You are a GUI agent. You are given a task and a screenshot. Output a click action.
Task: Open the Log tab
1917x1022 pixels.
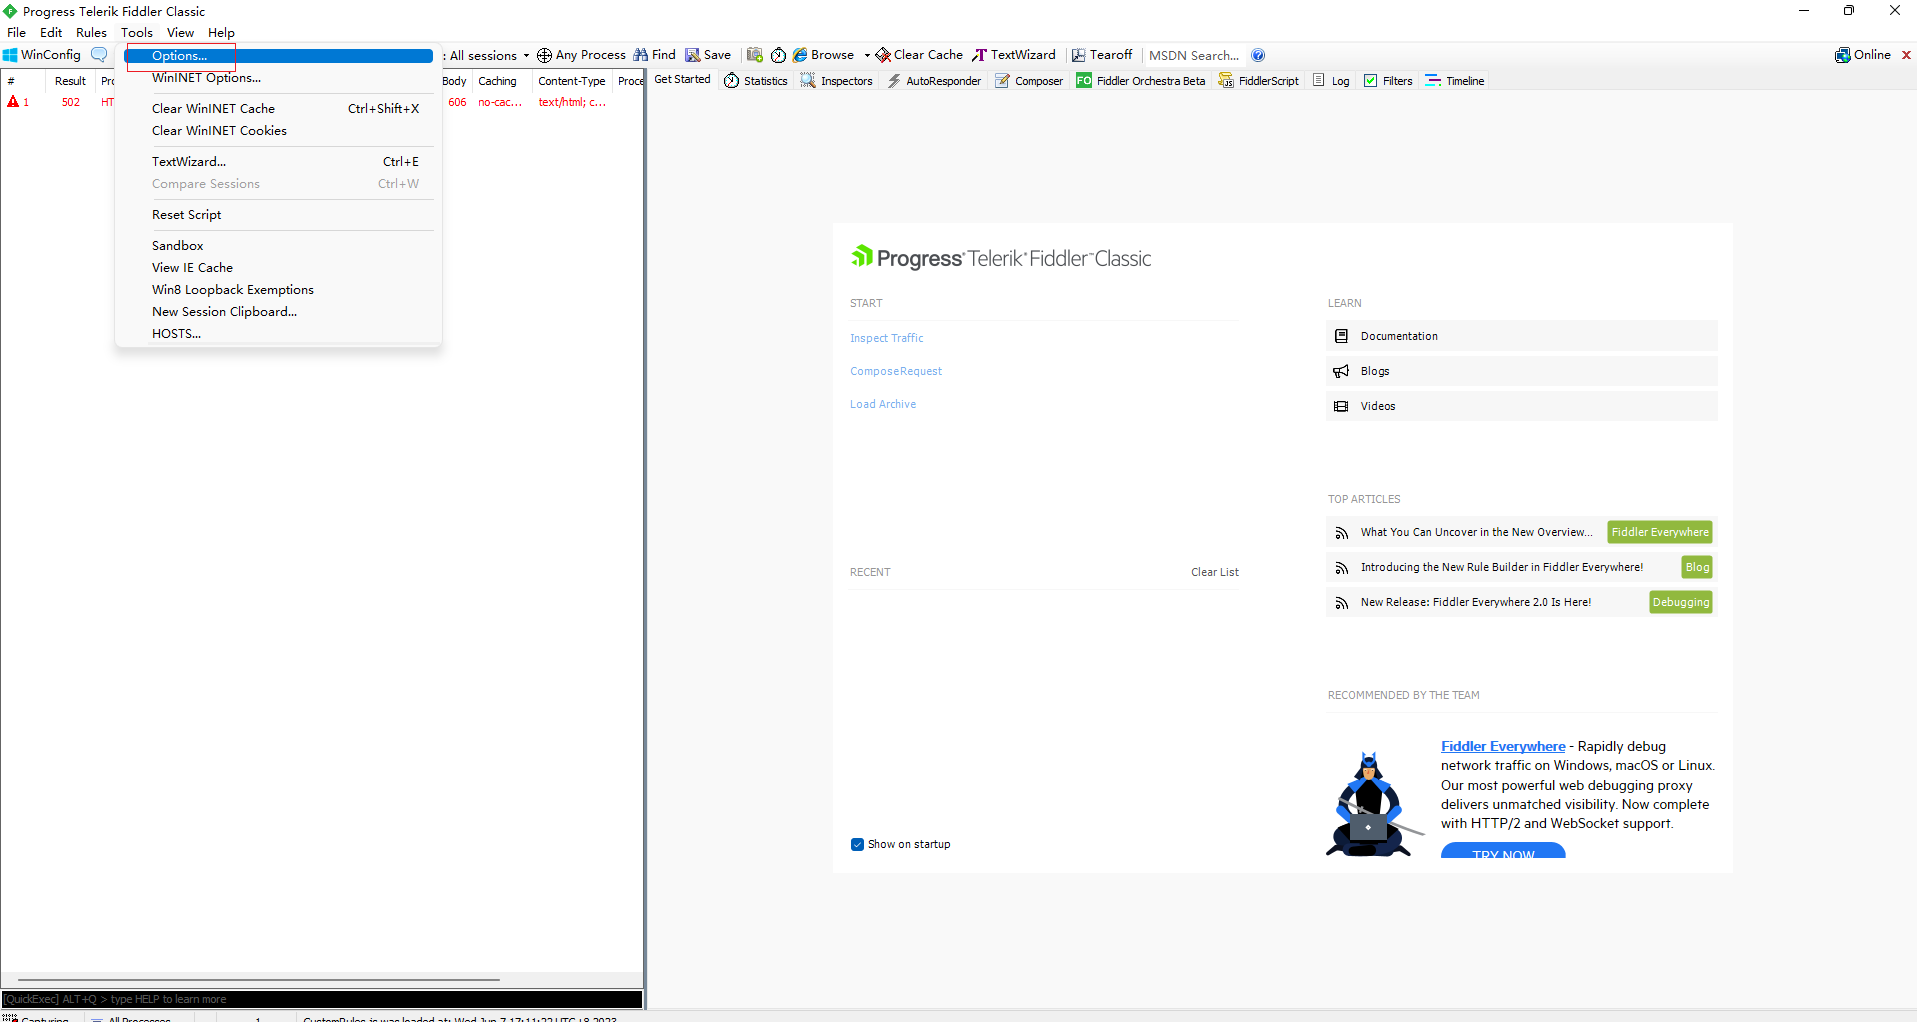(x=1331, y=80)
